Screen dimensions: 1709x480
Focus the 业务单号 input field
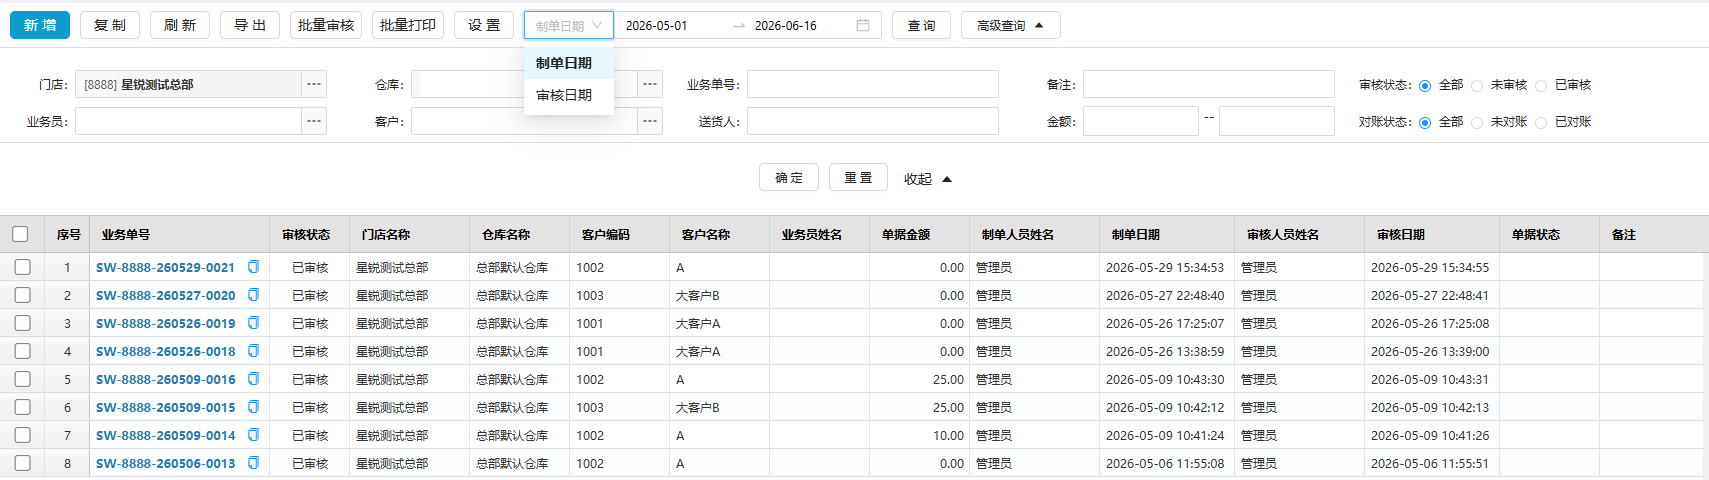pos(873,84)
